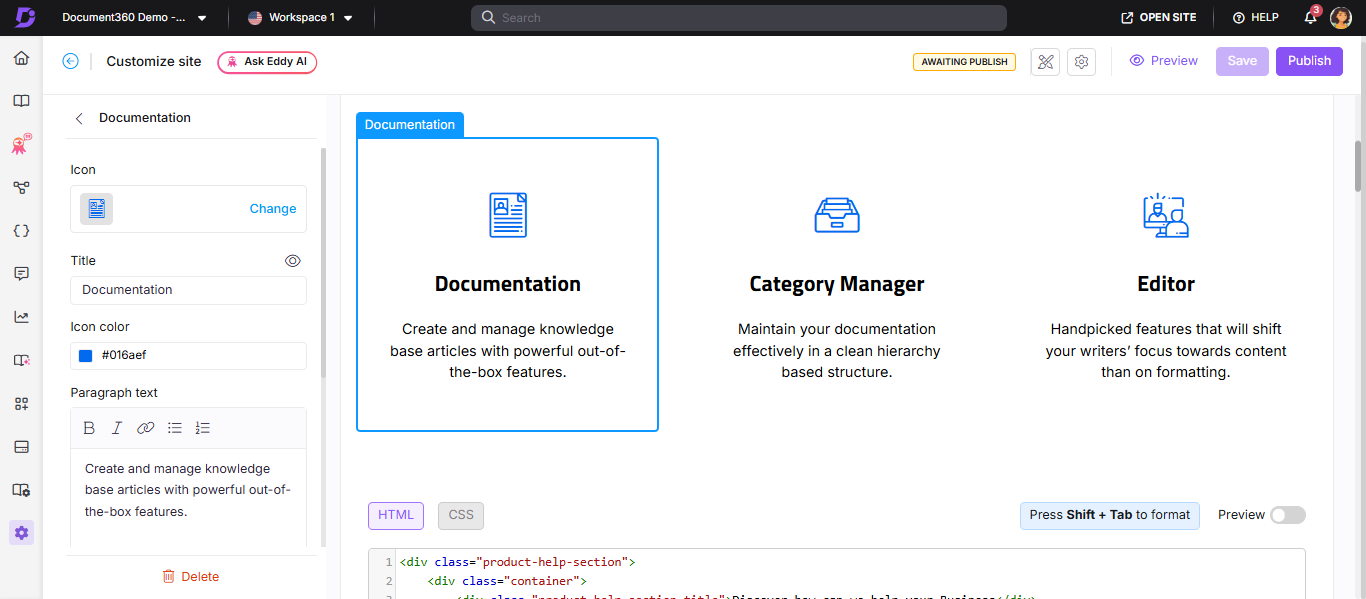
Task: Open the purple settings gear in sidebar
Action: point(21,532)
